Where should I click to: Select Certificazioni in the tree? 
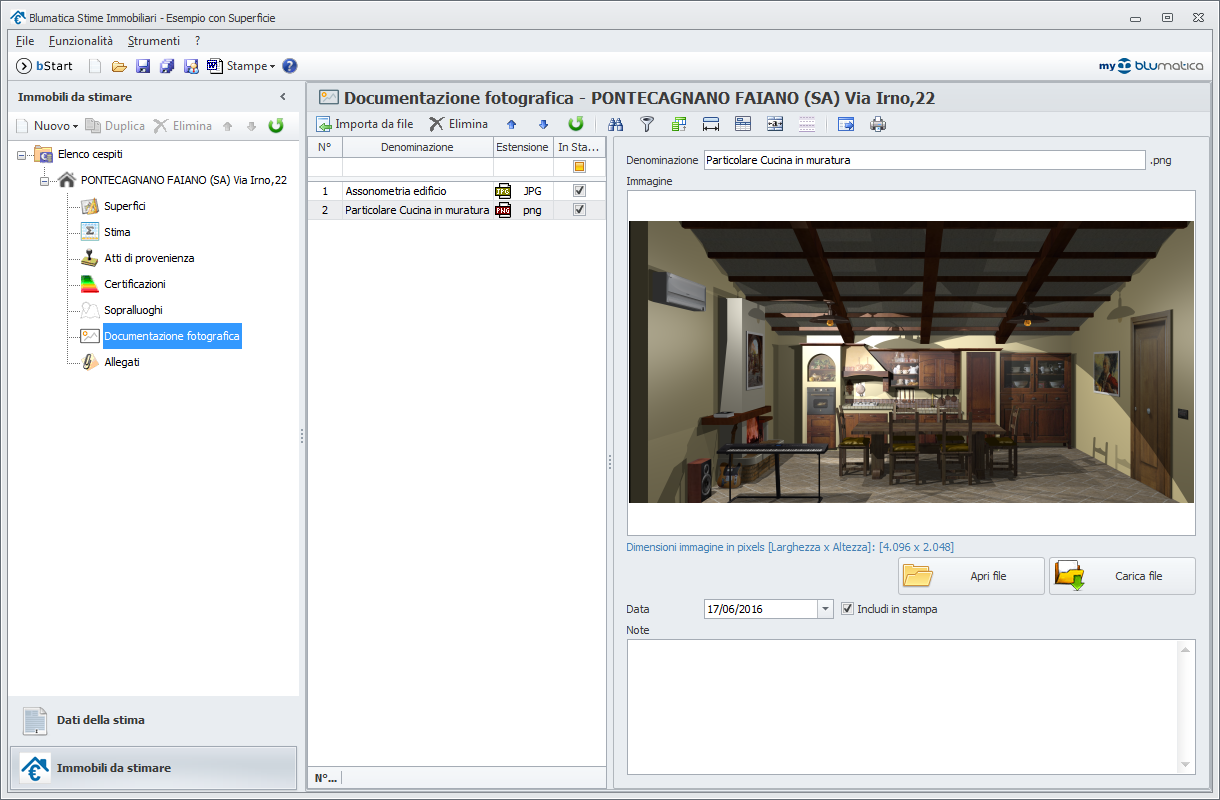pyautogui.click(x=135, y=284)
